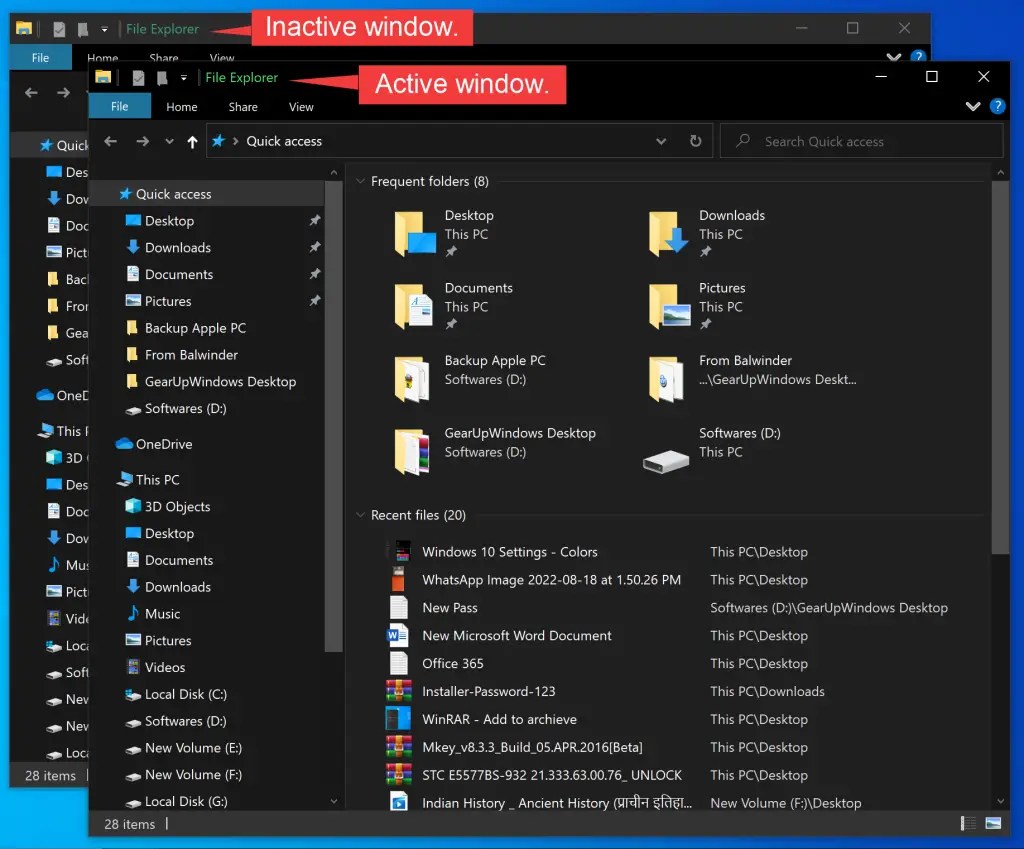
Task: Collapse Frequent folders group
Action: pyautogui.click(x=360, y=181)
